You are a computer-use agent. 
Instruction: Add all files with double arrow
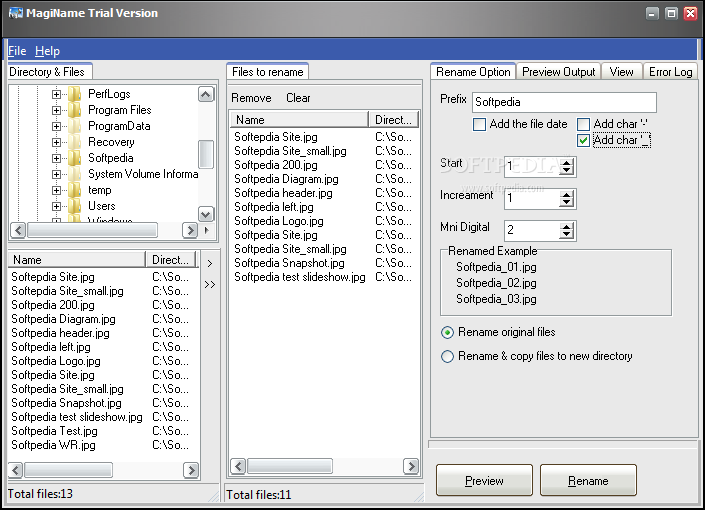click(x=210, y=284)
